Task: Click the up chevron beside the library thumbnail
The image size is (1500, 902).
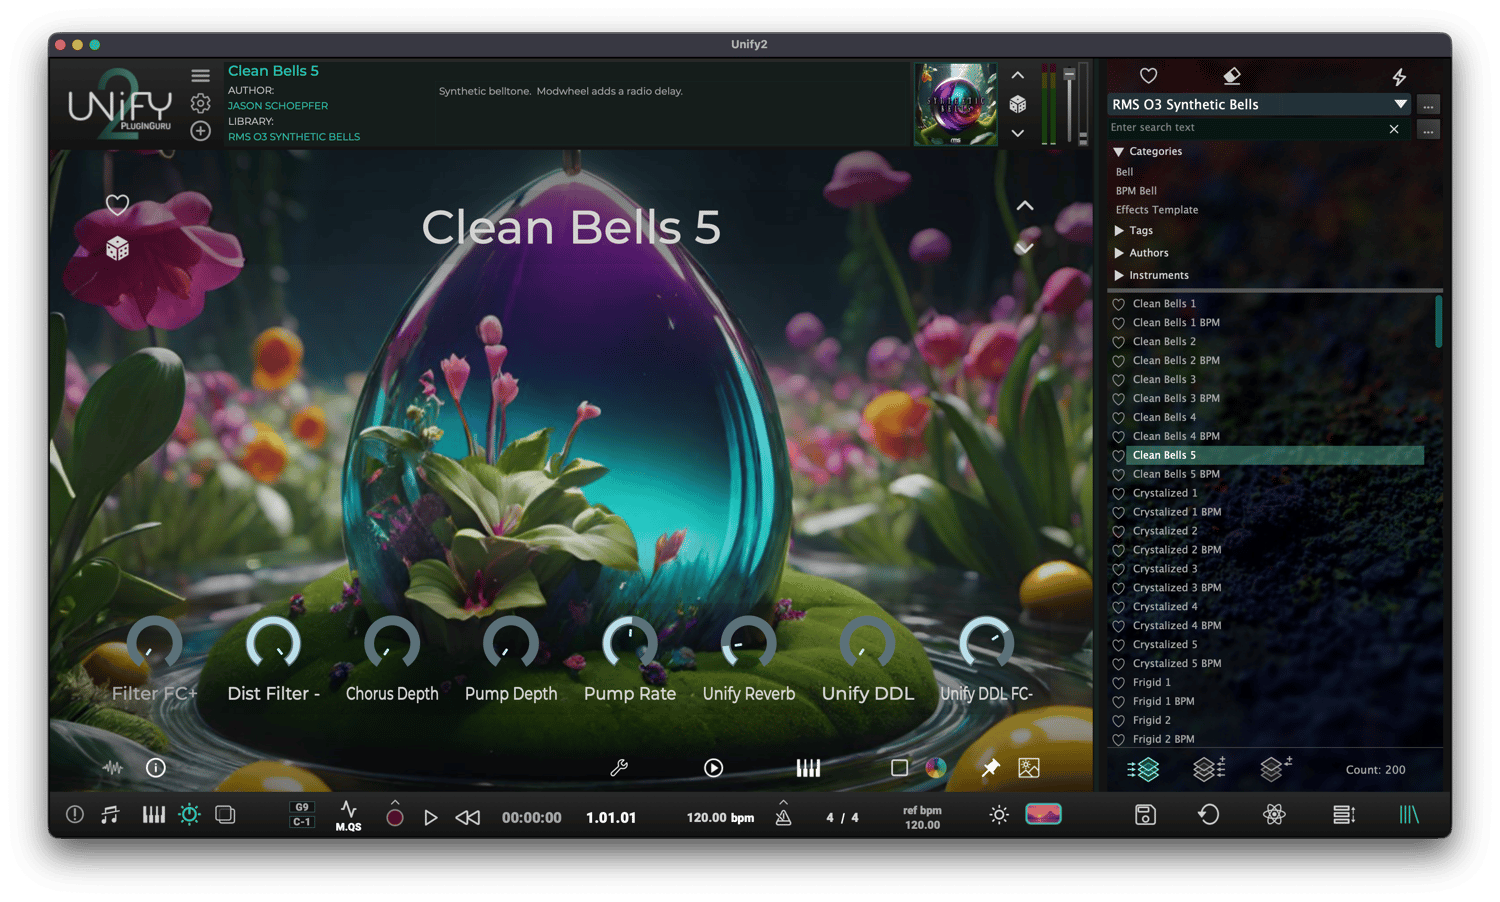Action: [x=1018, y=76]
